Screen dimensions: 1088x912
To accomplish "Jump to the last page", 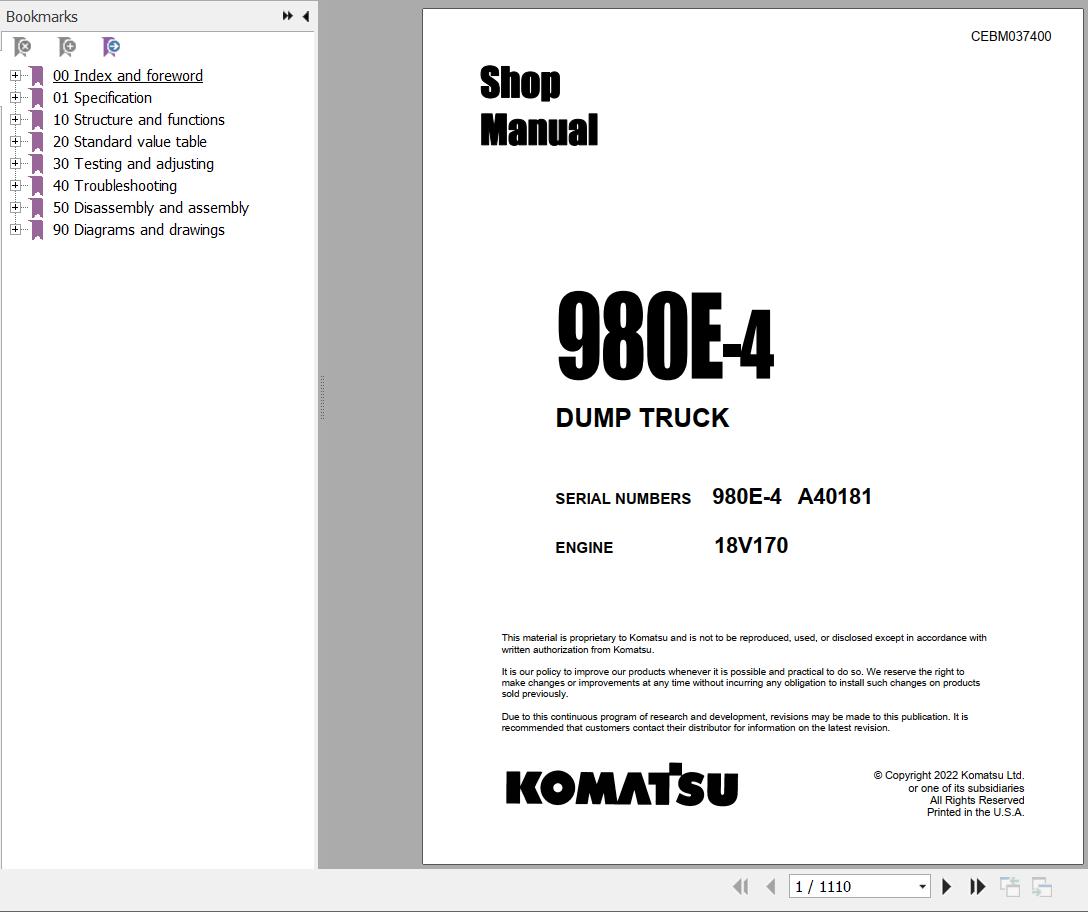I will click(978, 886).
